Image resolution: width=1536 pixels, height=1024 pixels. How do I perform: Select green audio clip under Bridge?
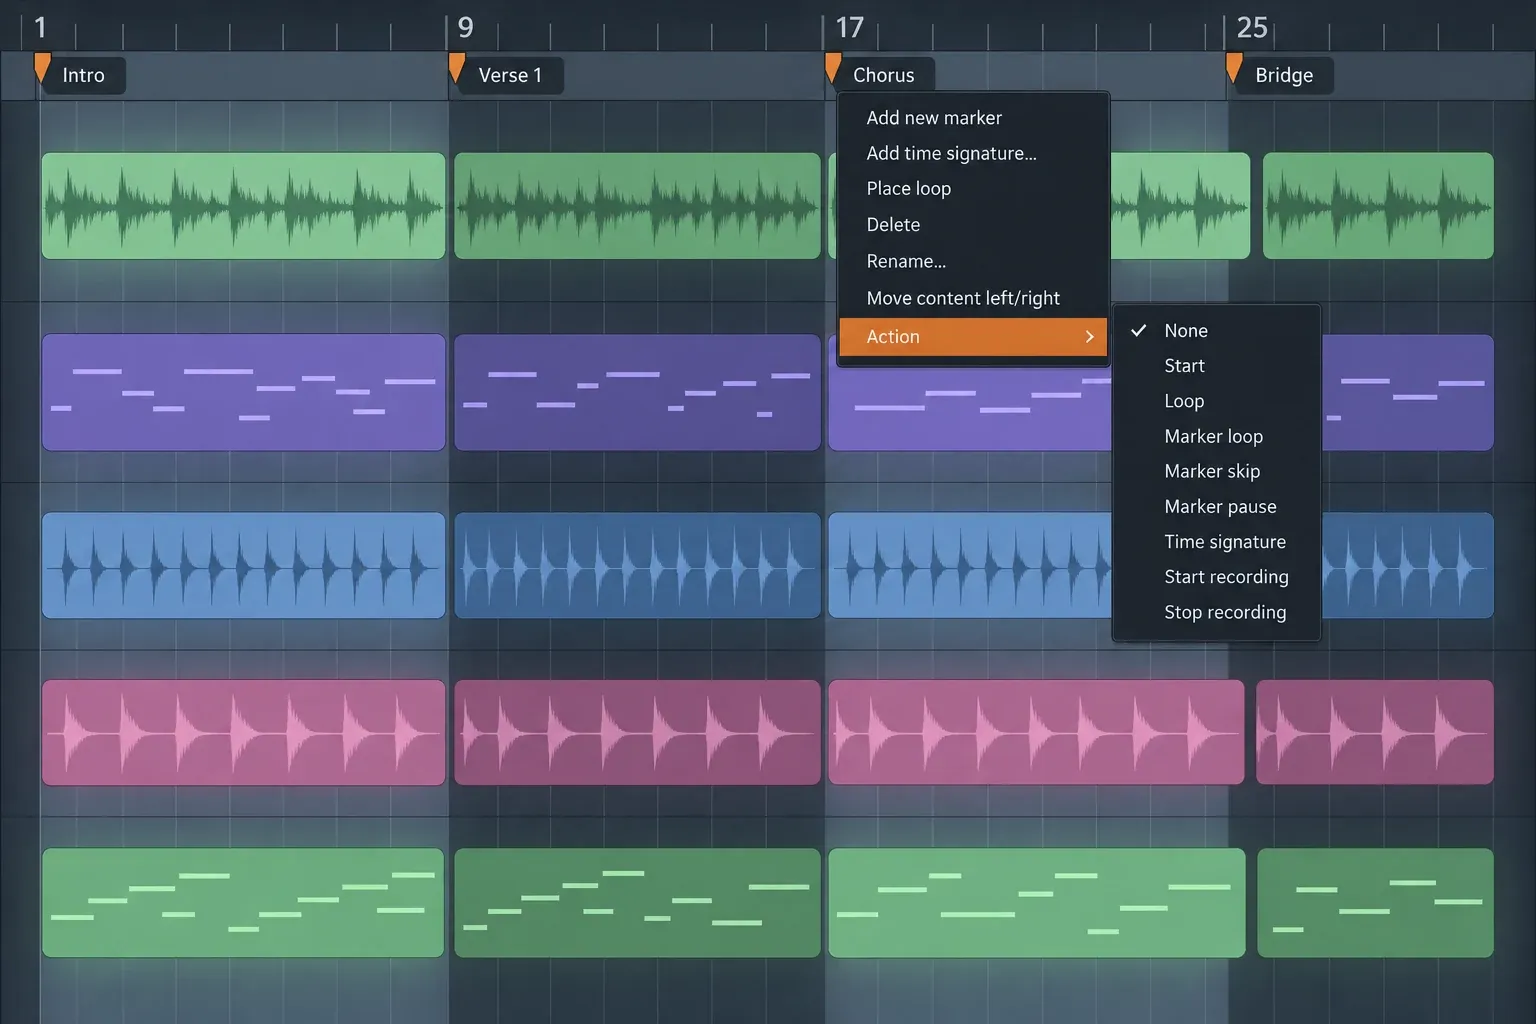point(1378,206)
